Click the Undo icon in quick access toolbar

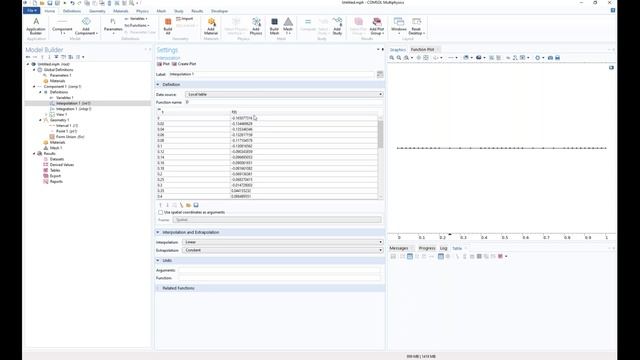[72, 3]
